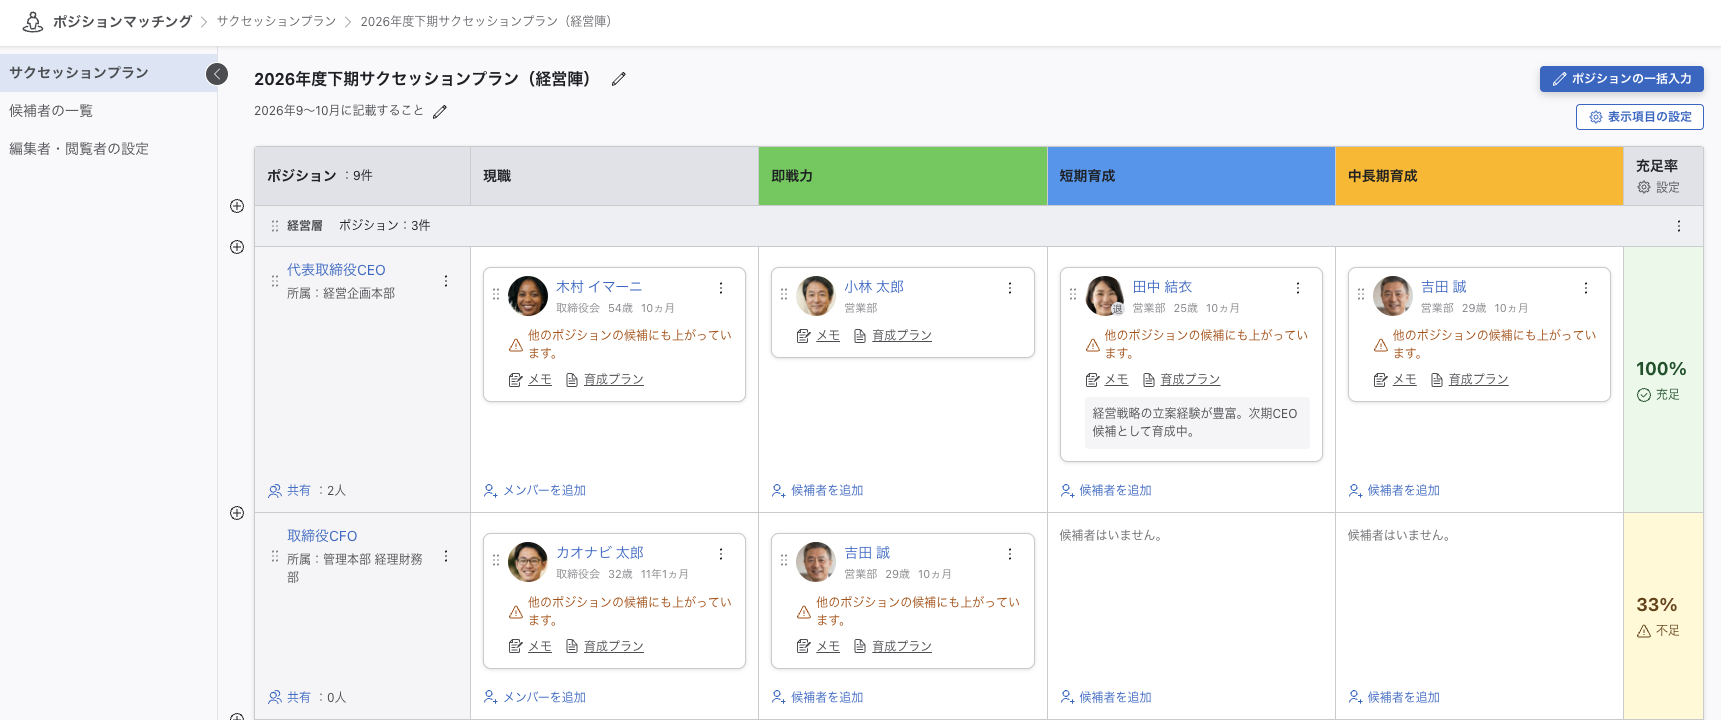Screen dimensions: 1721x720
Task: Click plus icon beside 代表取締役CEO row top
Action: 237,247
